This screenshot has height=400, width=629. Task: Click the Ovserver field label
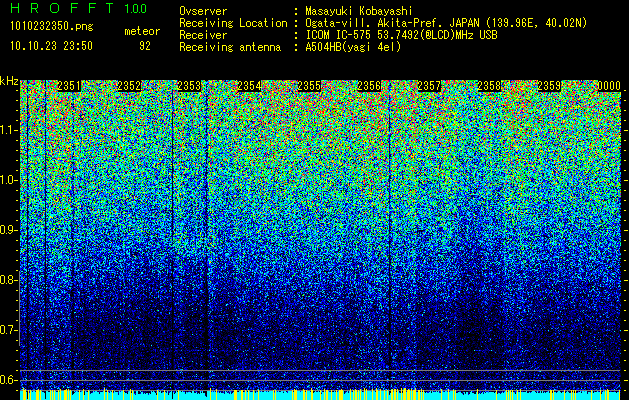pos(203,11)
